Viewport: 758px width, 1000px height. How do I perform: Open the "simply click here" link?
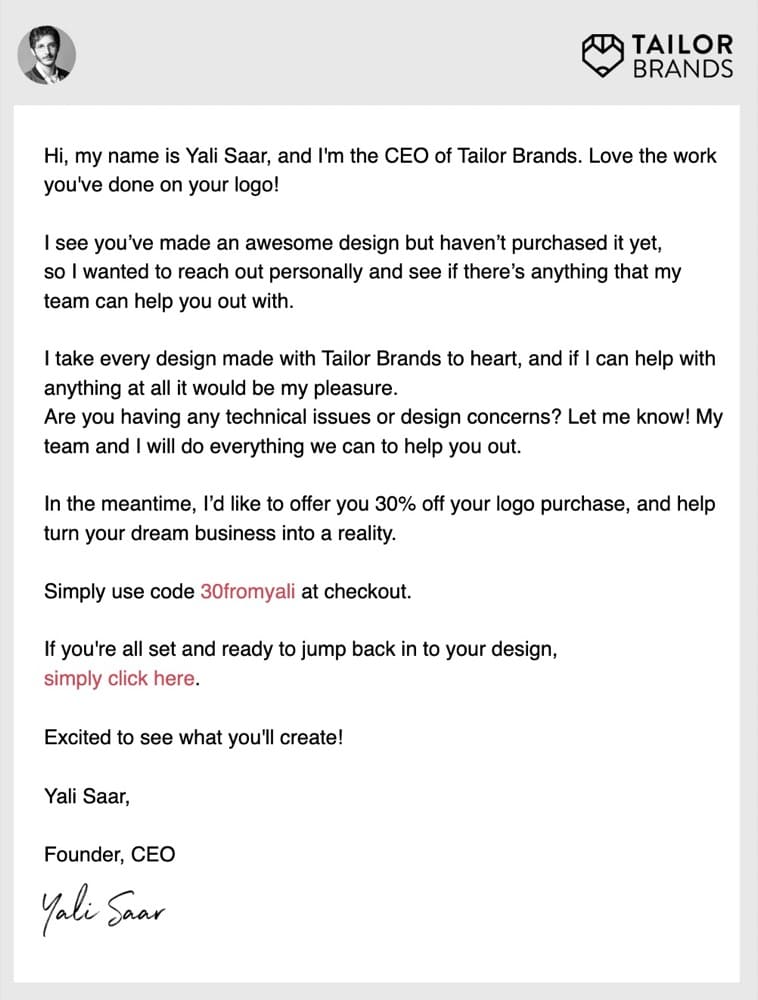point(120,678)
